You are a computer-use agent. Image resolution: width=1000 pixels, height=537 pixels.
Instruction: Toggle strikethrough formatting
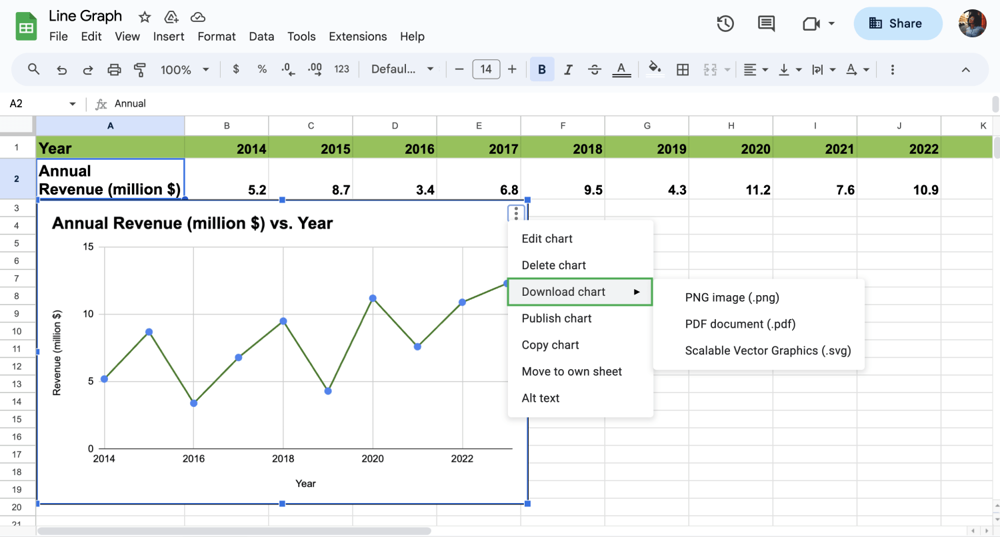[x=594, y=70]
